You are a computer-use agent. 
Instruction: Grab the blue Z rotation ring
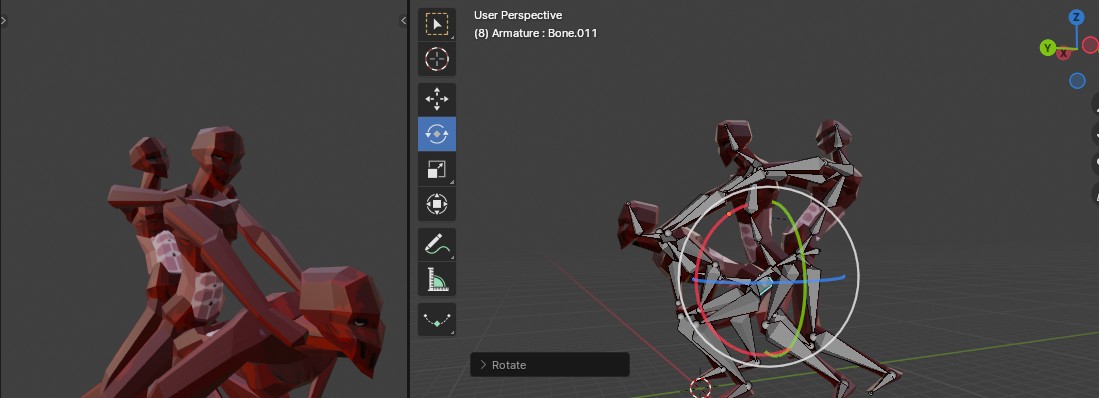tap(806, 282)
